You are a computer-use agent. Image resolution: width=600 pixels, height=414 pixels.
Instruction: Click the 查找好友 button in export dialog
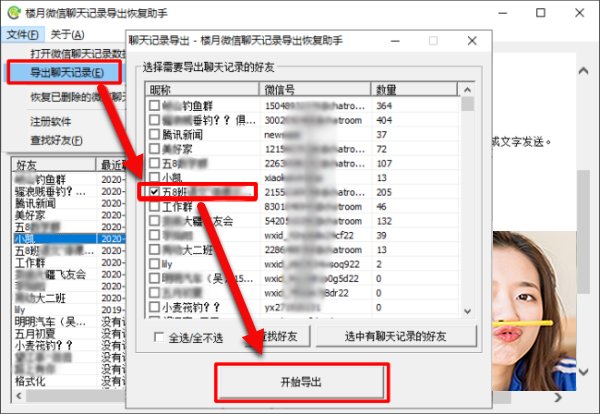(279, 336)
